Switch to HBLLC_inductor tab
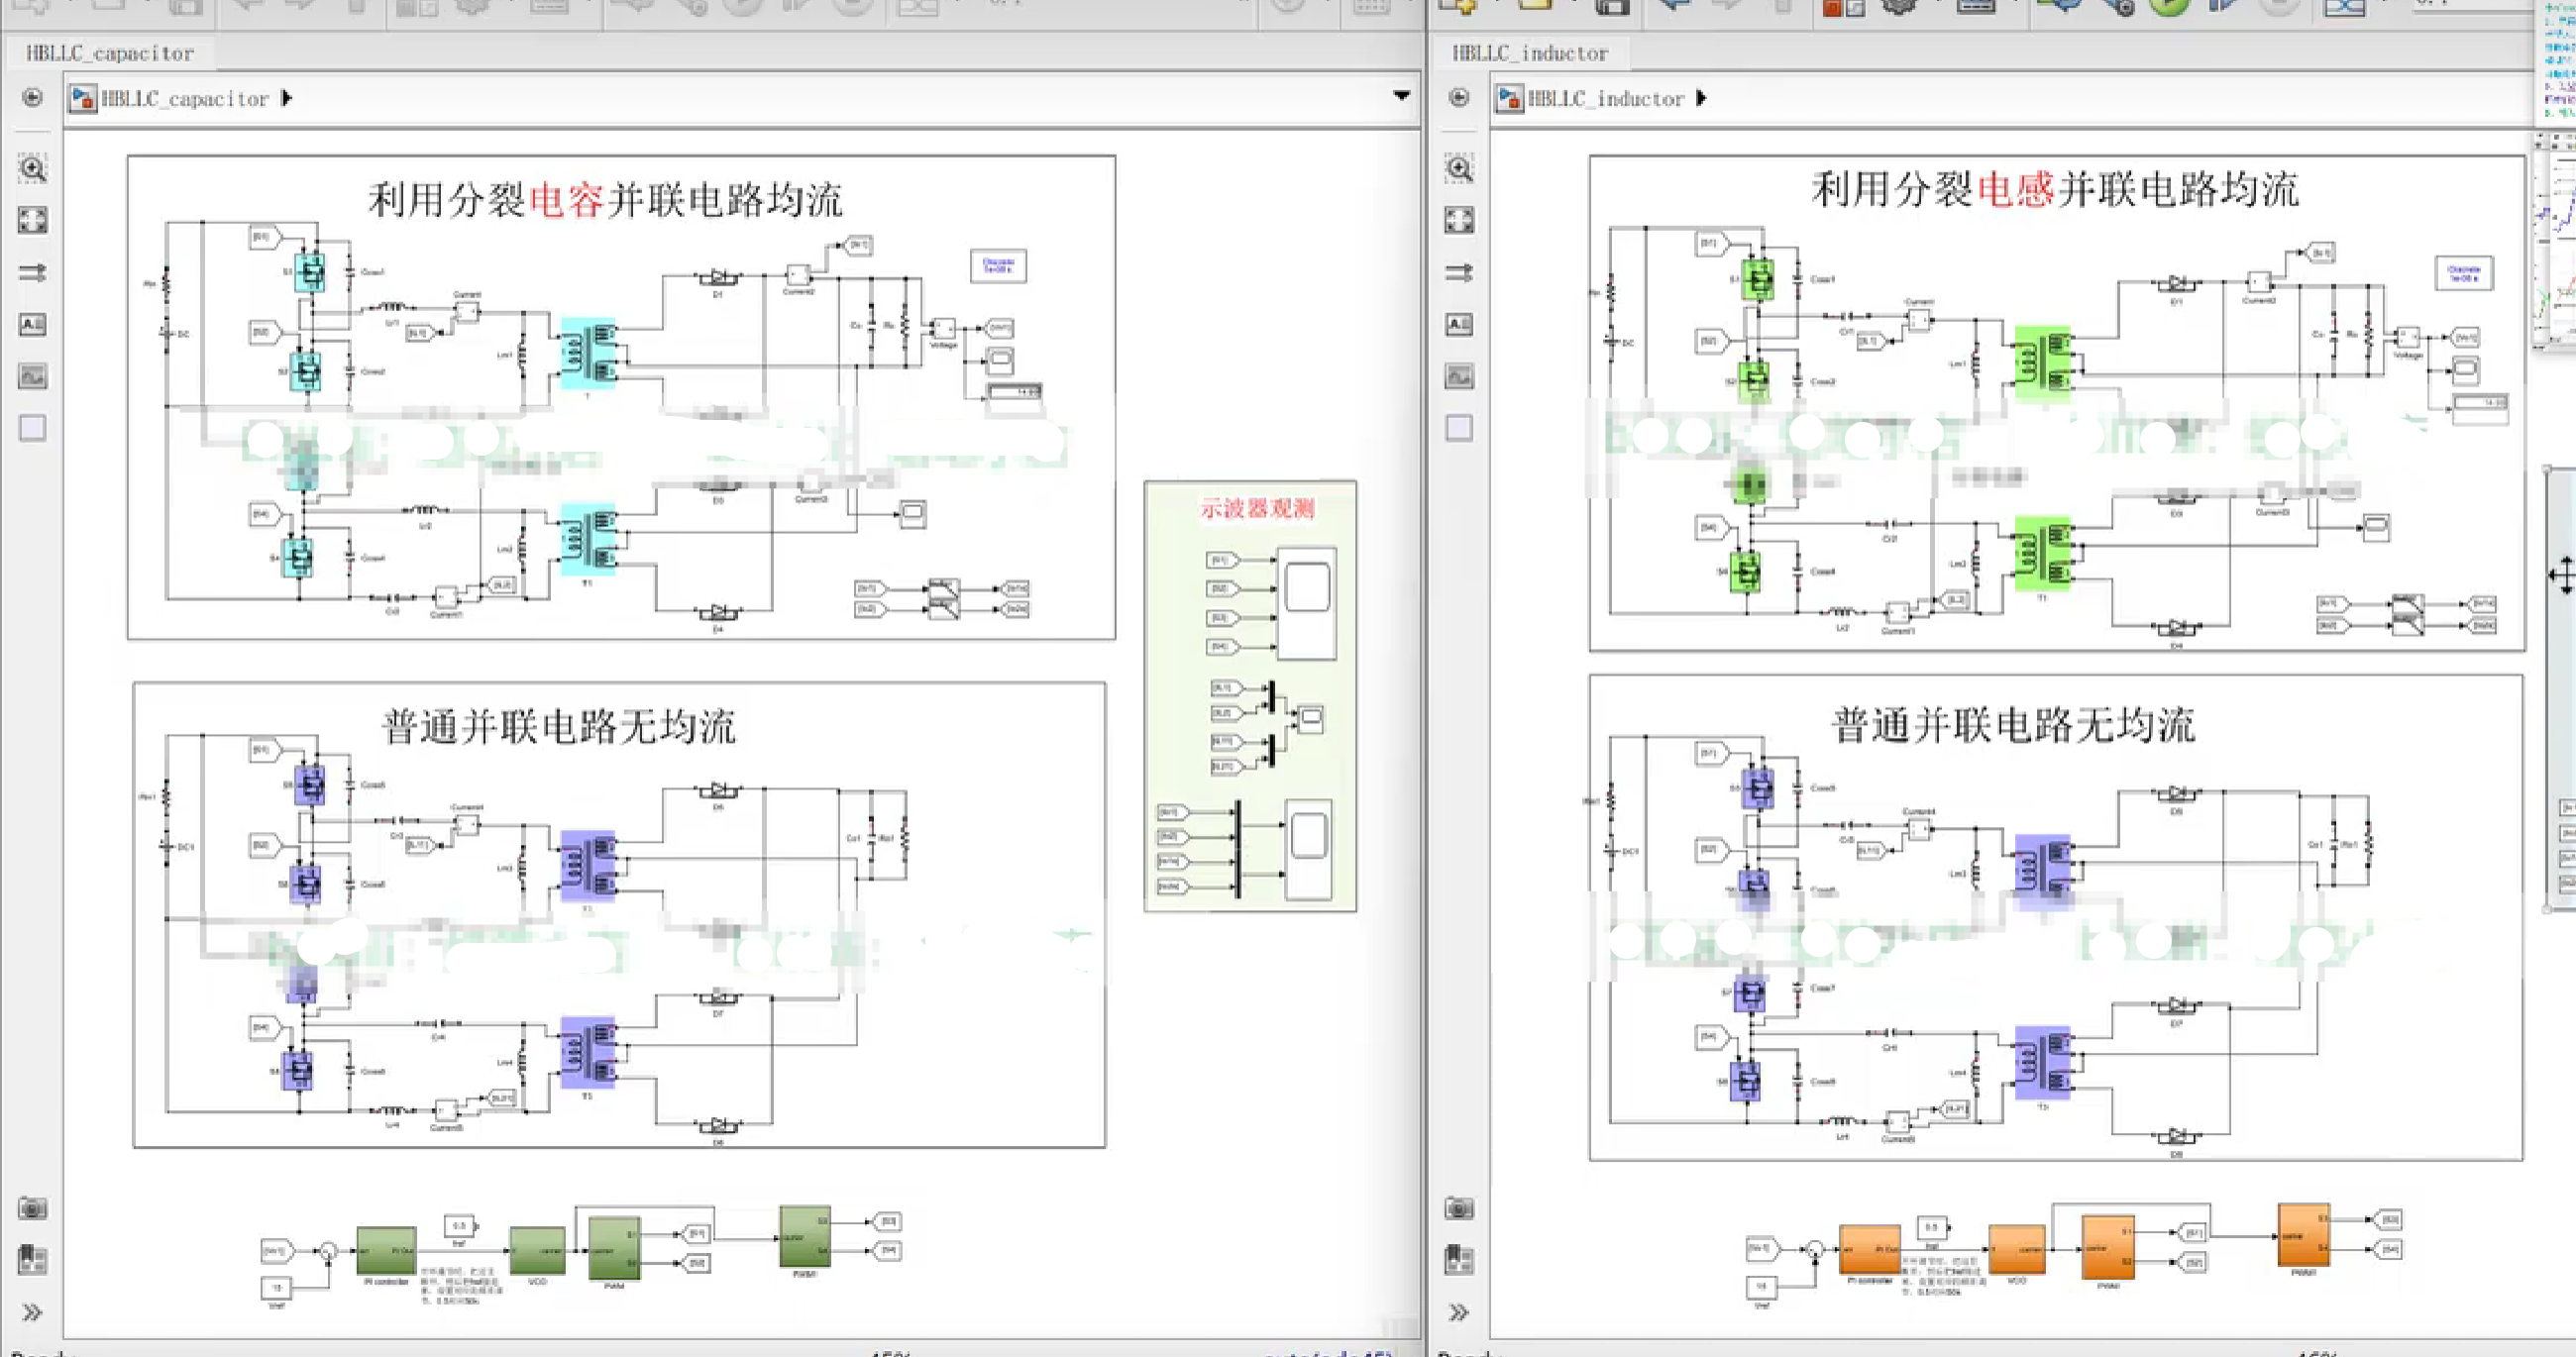2576x1357 pixels. 1530,53
